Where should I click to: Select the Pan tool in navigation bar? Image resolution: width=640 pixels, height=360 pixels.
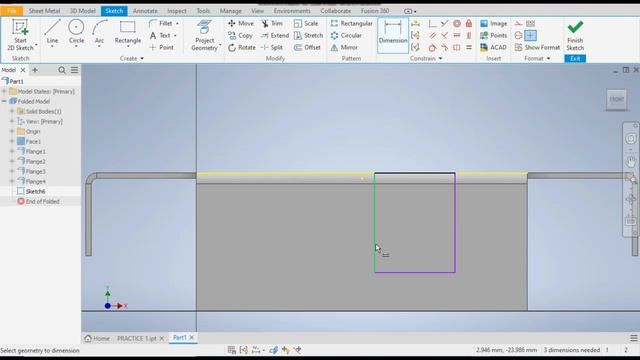click(x=631, y=161)
